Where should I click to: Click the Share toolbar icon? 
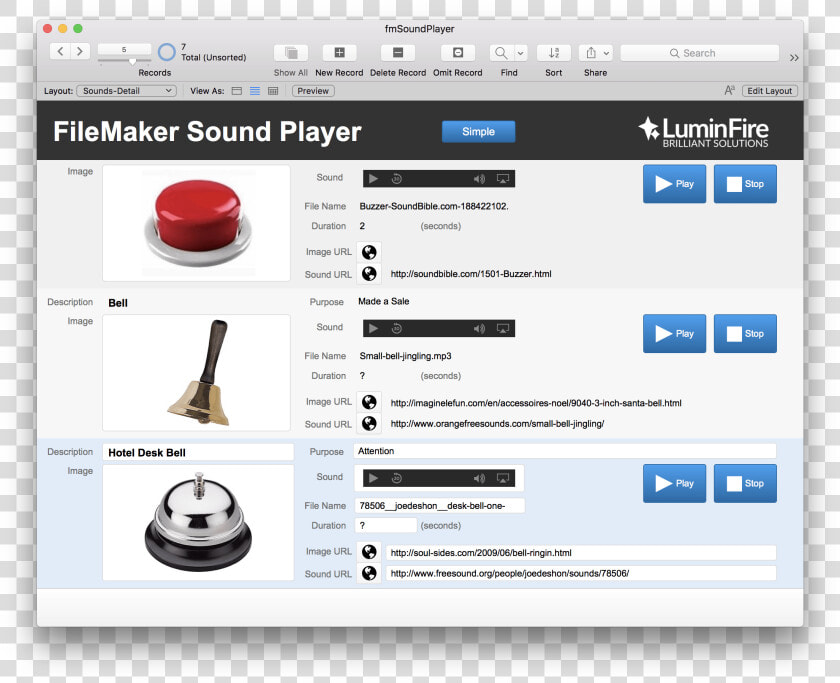pos(590,52)
